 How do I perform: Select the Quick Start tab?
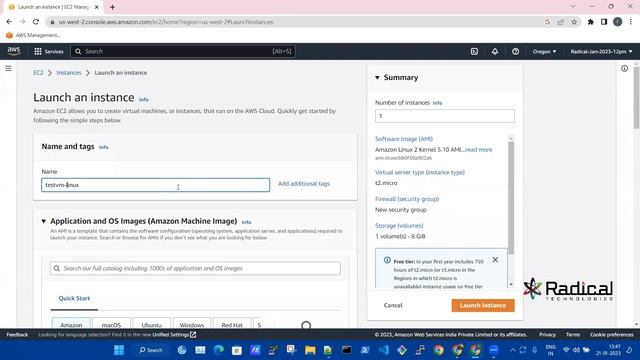[74, 298]
